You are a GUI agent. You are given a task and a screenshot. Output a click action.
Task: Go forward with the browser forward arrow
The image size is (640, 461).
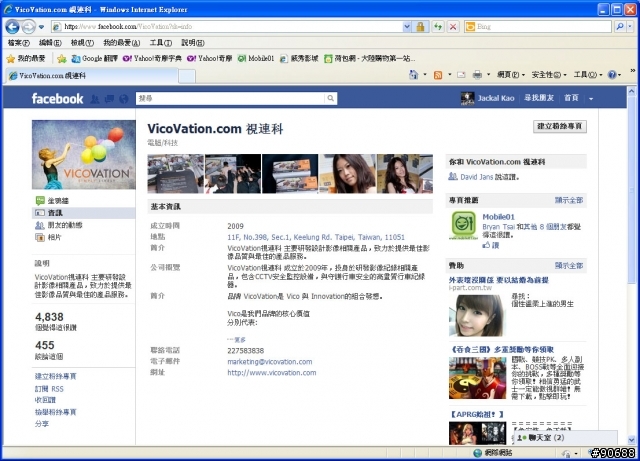[29, 27]
